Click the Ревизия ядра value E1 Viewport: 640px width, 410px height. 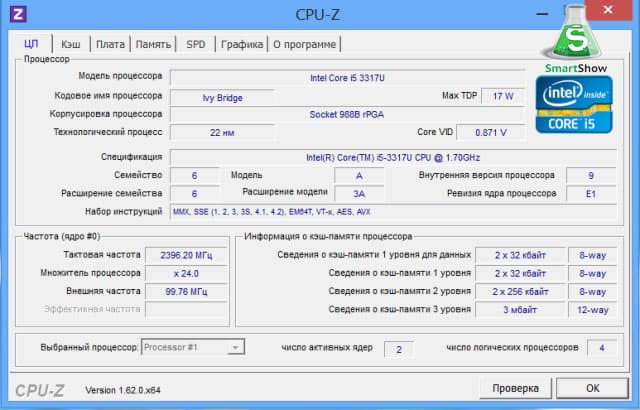(591, 193)
